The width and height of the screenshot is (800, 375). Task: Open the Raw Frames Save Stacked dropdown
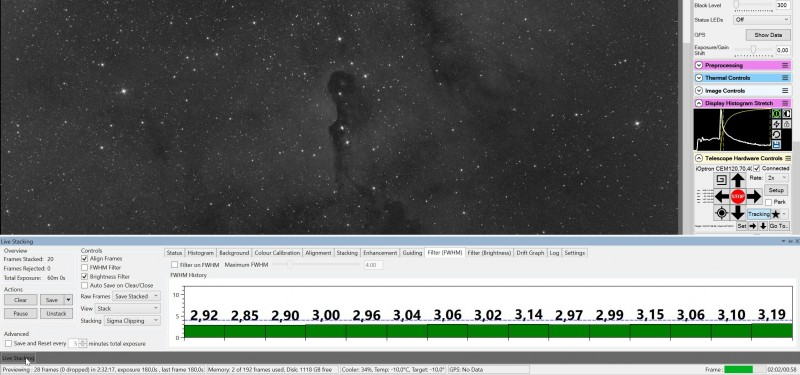(137, 296)
